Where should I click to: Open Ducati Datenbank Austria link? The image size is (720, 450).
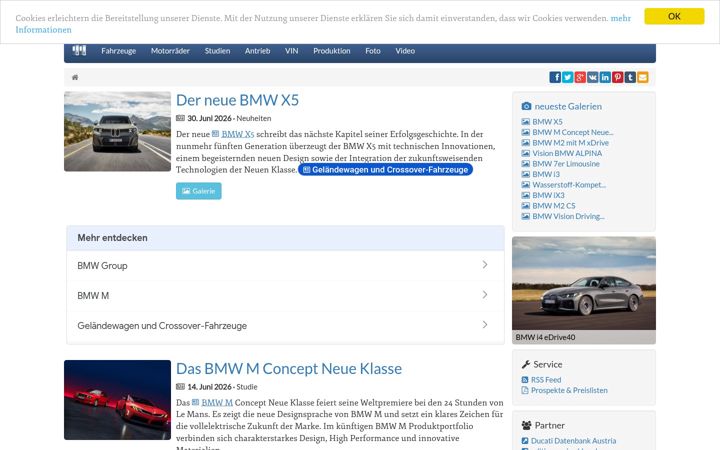(x=574, y=441)
